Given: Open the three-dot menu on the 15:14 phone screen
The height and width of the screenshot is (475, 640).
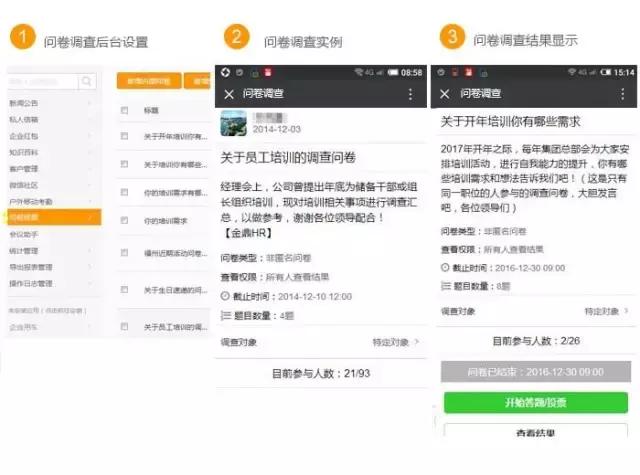Looking at the screenshot, I should [622, 94].
